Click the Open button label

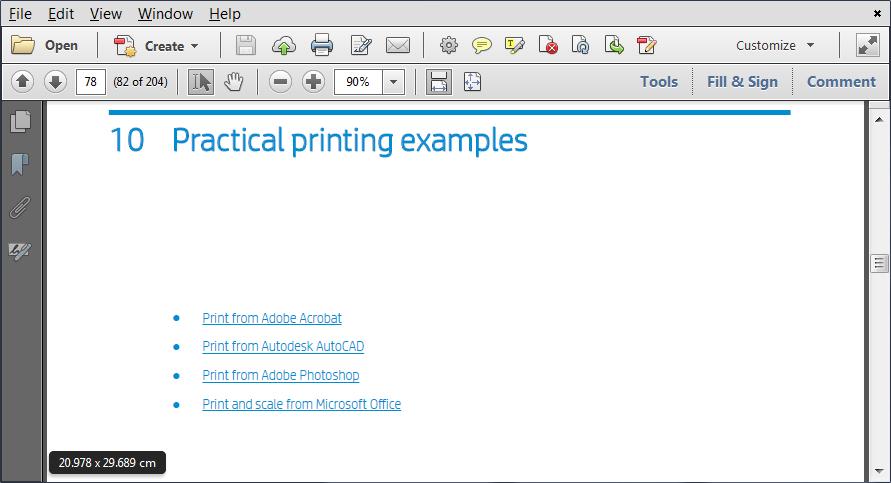61,45
